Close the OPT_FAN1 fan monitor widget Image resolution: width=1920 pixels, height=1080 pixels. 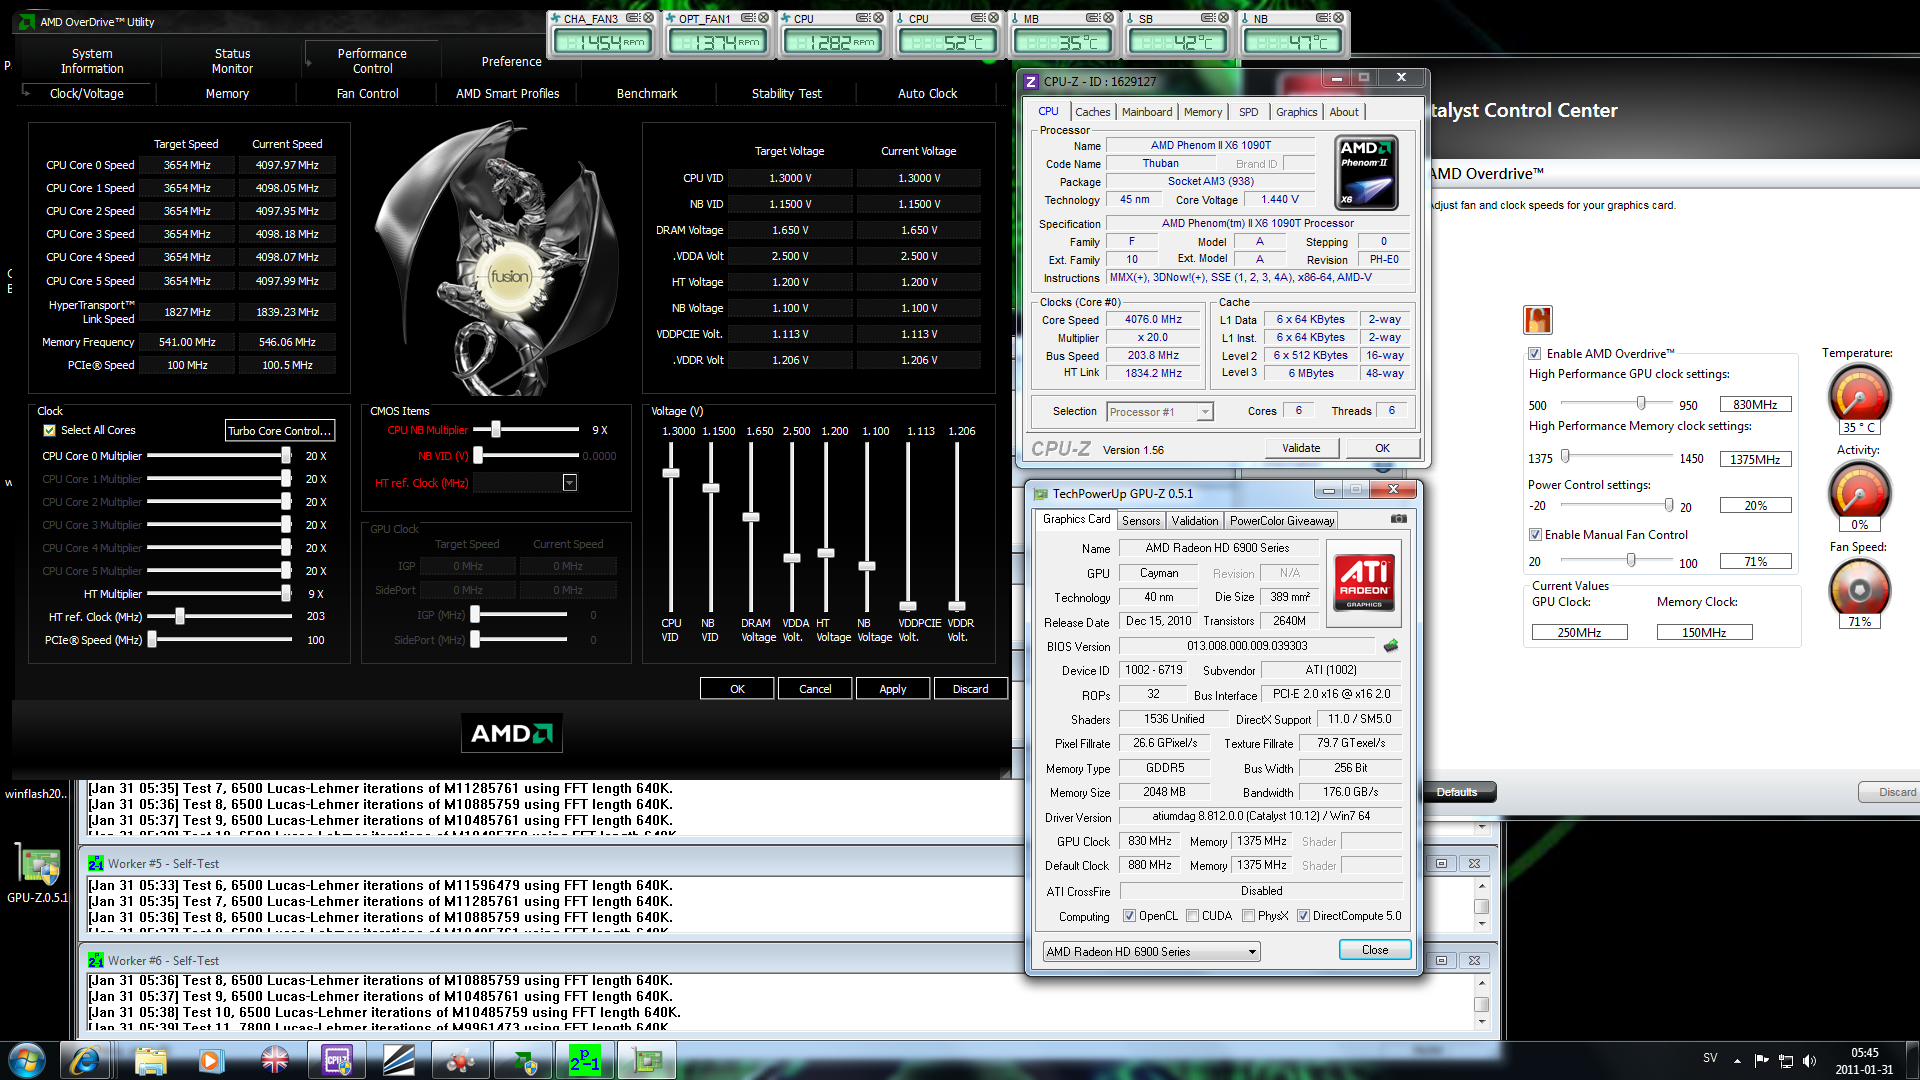pyautogui.click(x=763, y=18)
